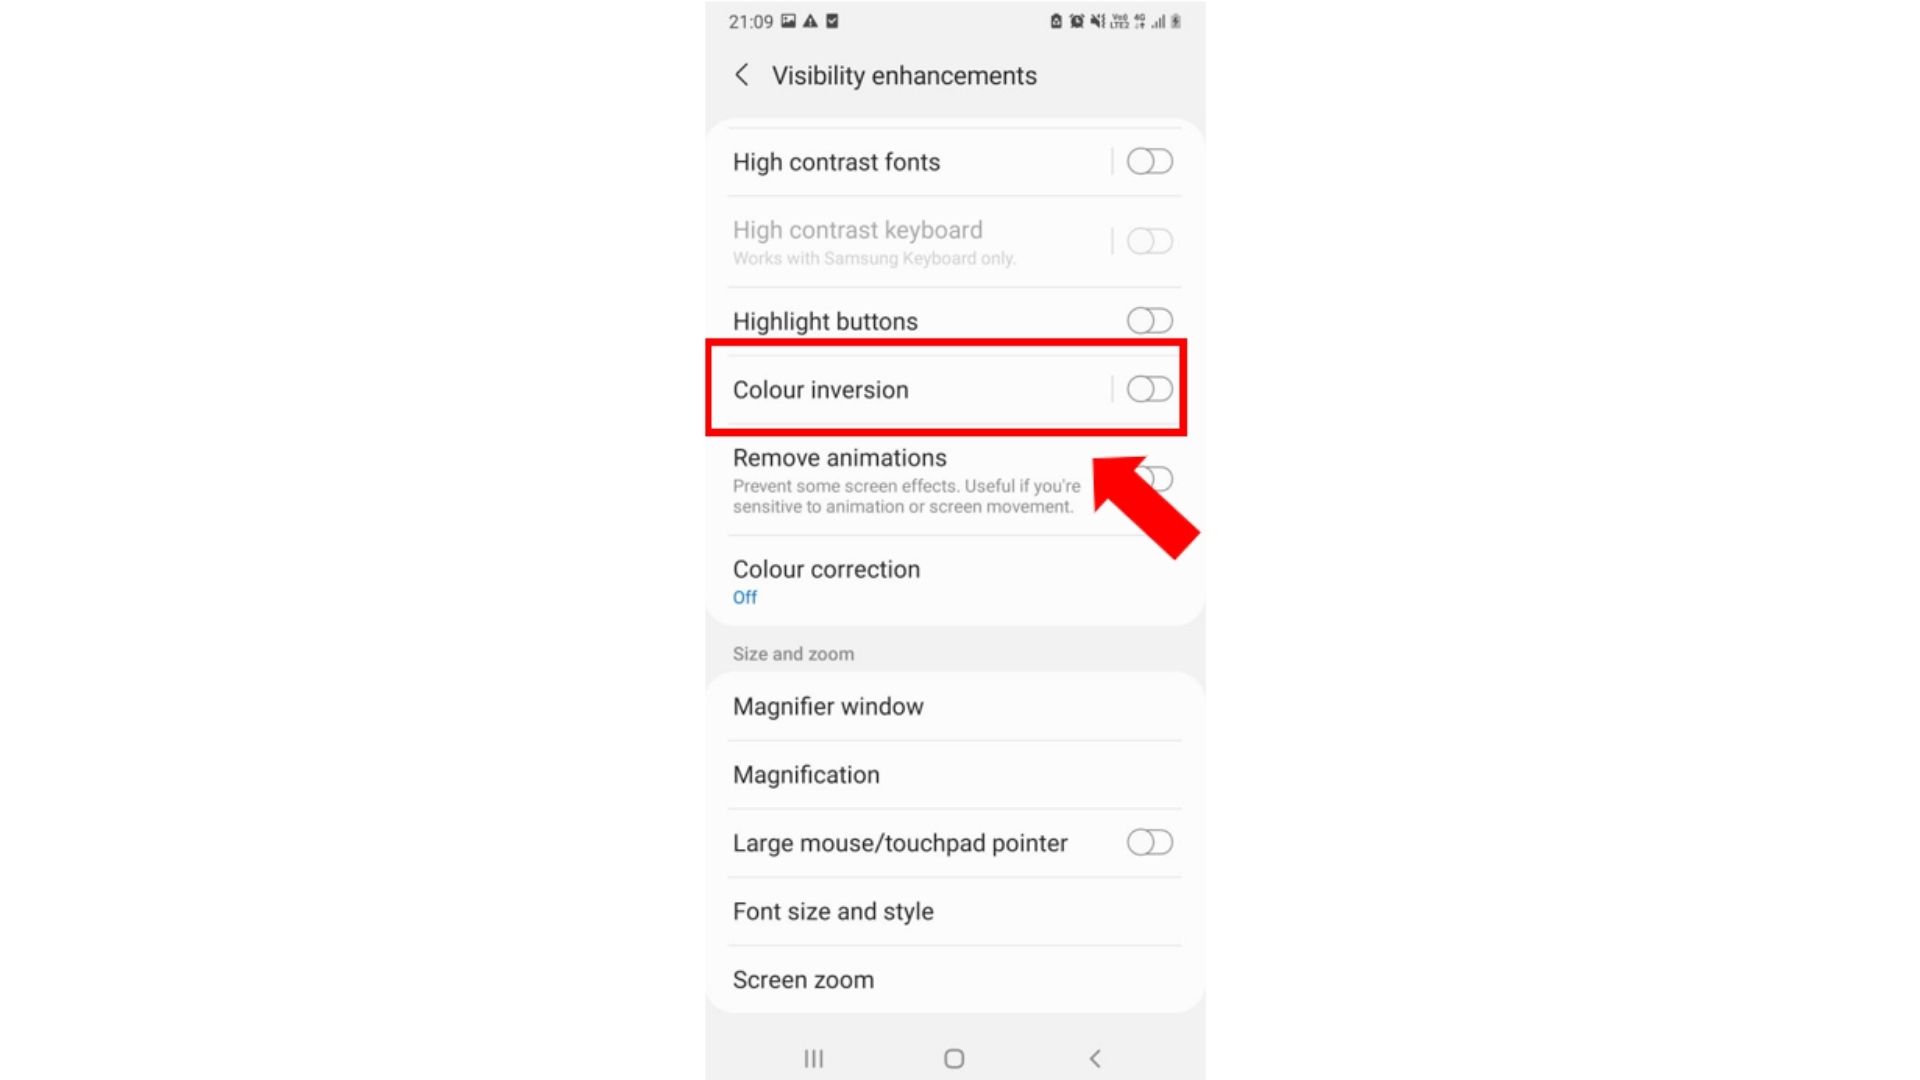Screen dimensions: 1920x1080
Task: Toggle the Colour inversion switch
Action: 1147,389
